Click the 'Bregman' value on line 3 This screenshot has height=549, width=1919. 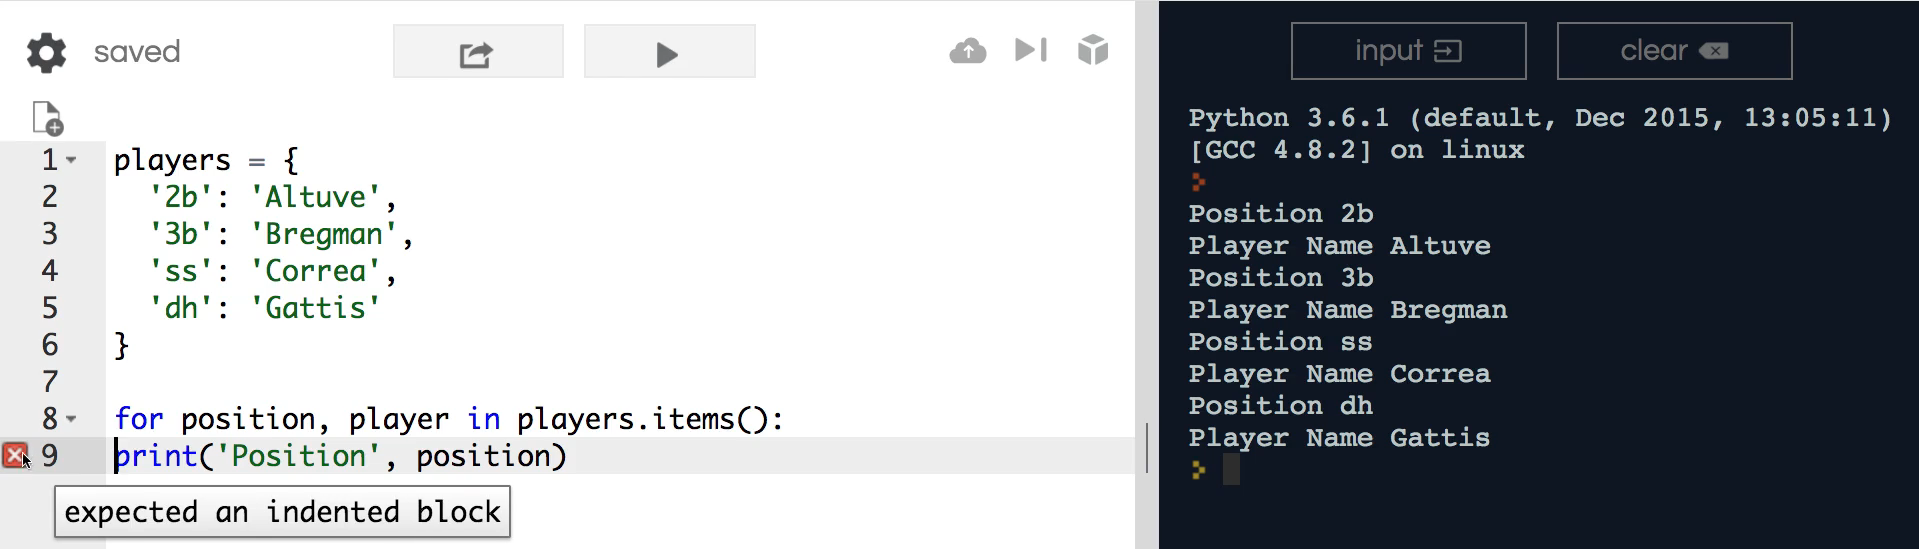324,234
